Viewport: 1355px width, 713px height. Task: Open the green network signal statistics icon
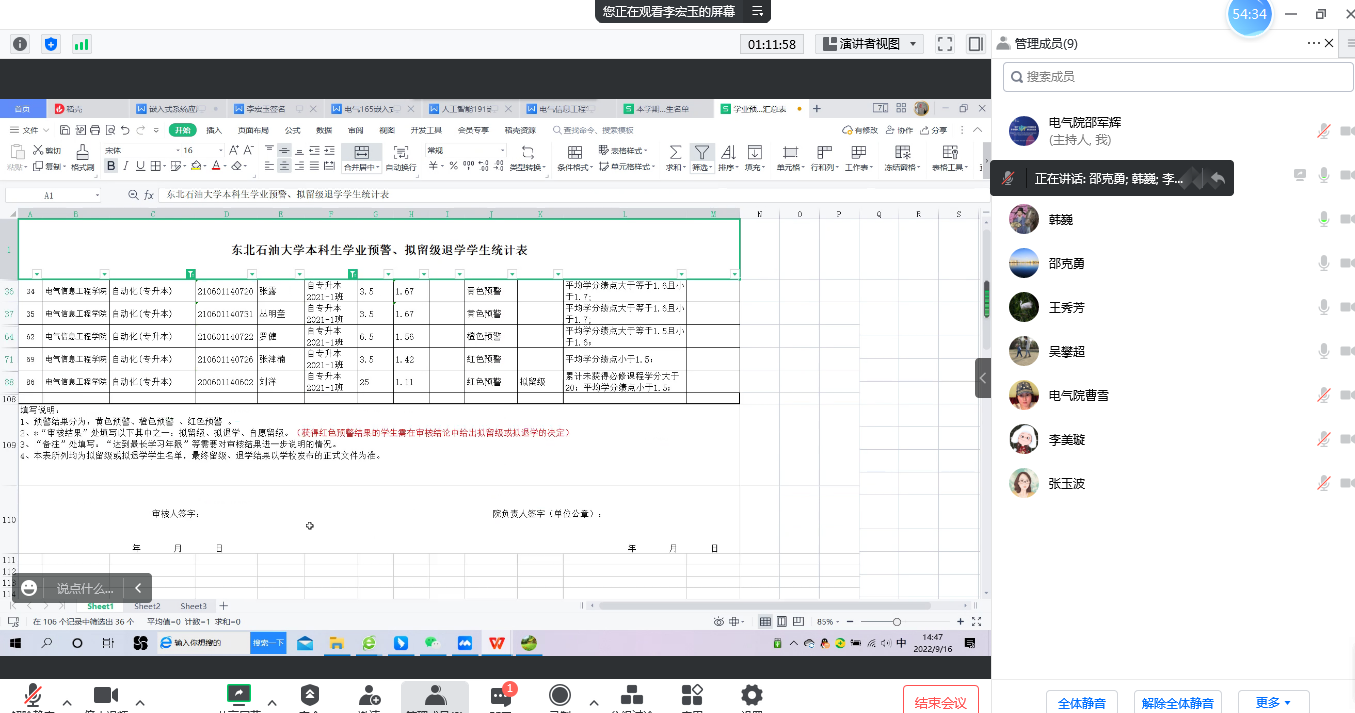click(x=81, y=44)
